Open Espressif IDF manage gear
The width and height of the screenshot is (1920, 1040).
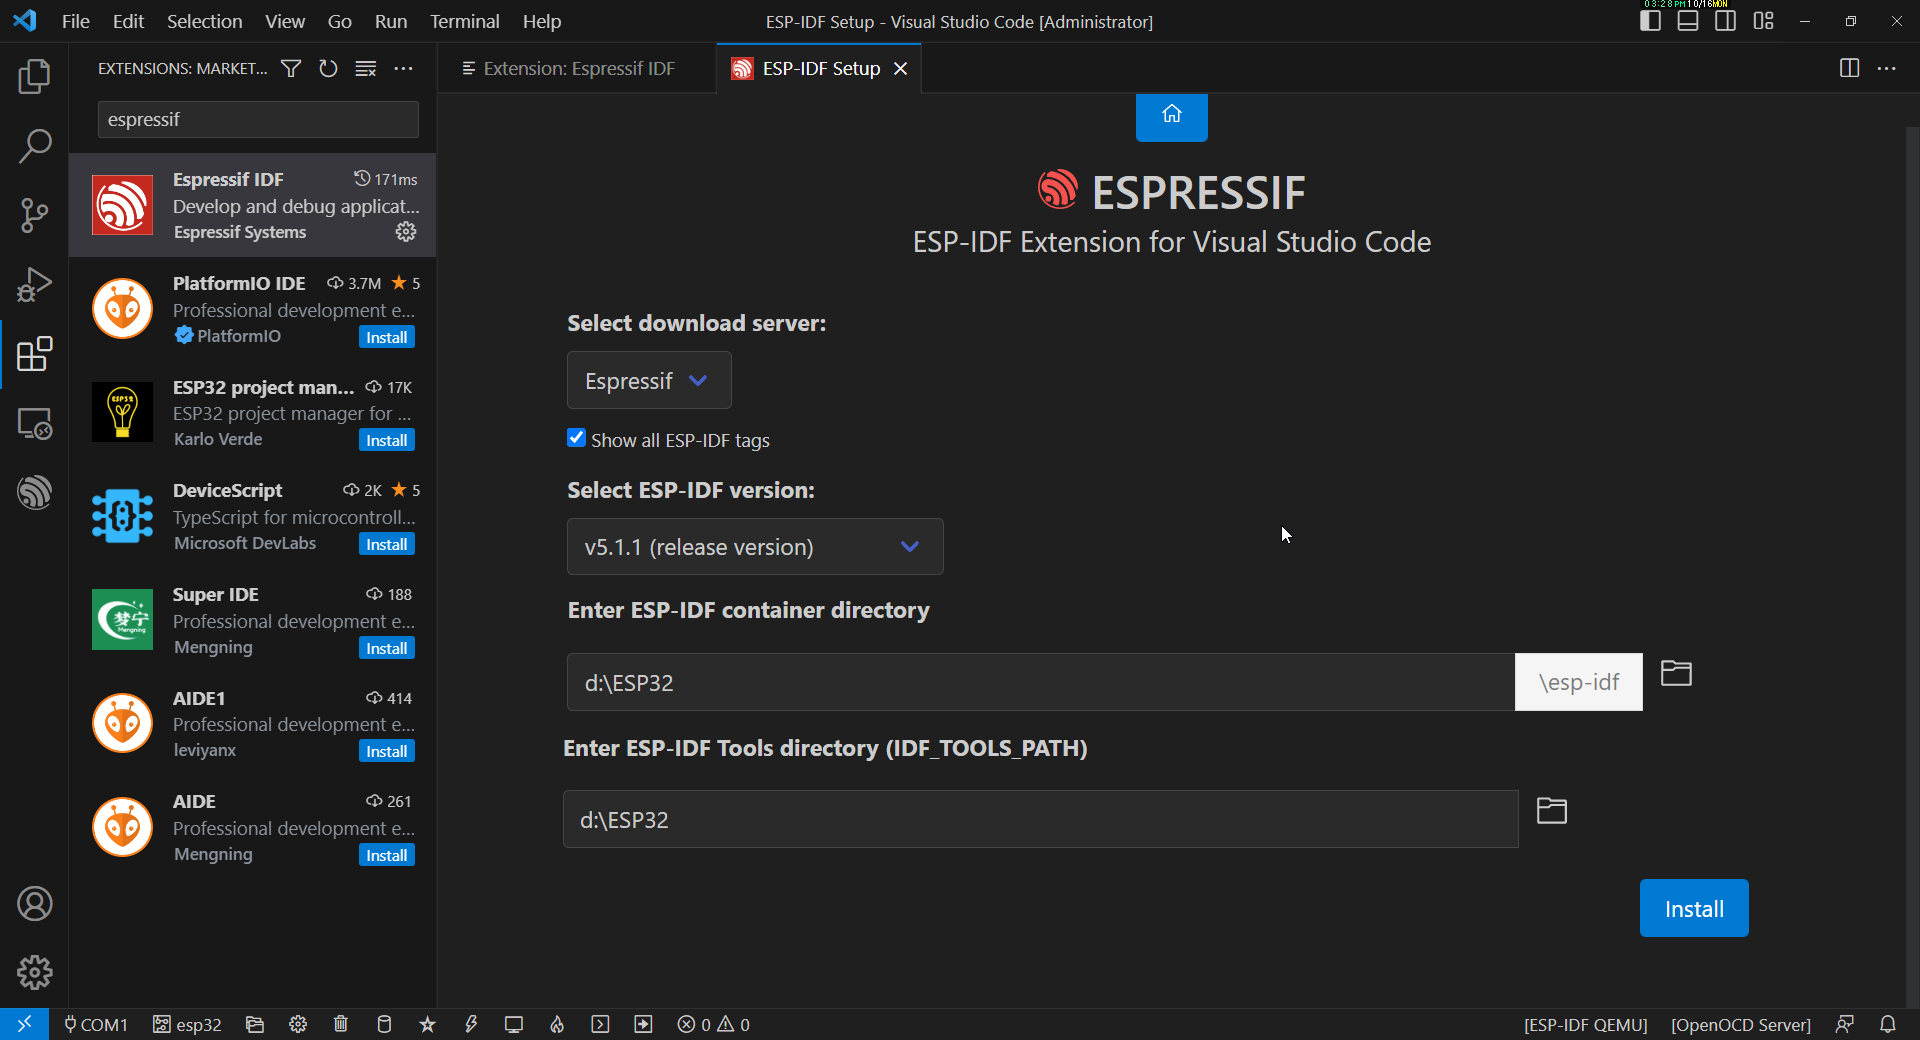point(406,231)
